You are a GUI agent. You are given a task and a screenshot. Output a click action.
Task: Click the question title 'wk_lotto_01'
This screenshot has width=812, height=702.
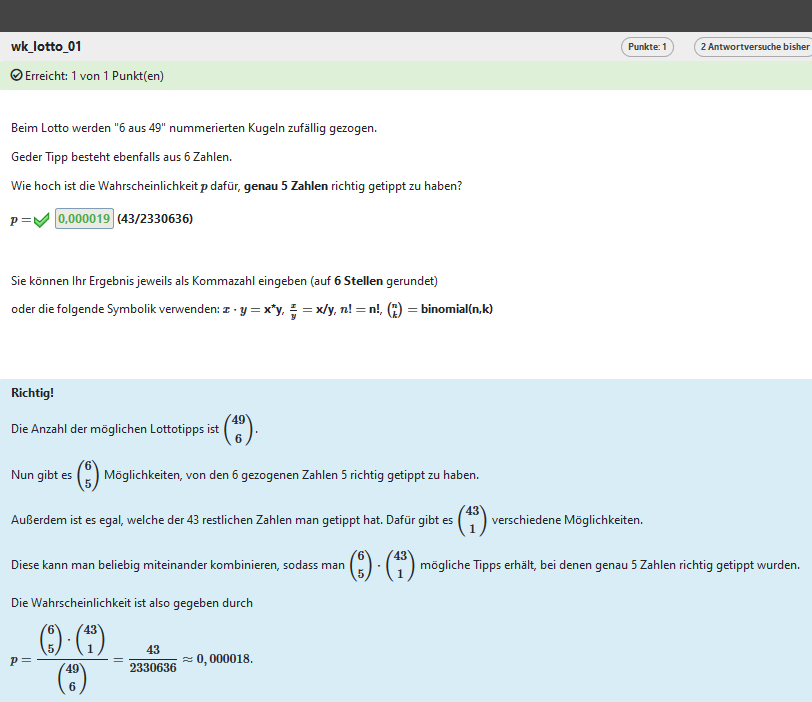46,46
